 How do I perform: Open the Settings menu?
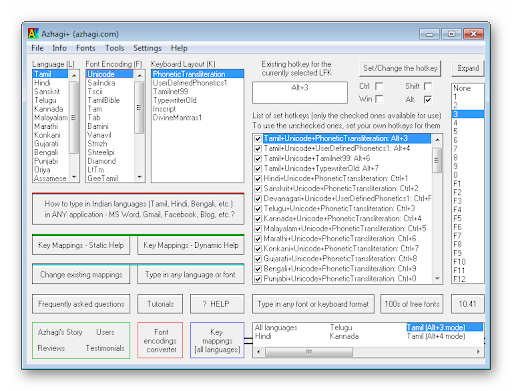pyautogui.click(x=147, y=48)
